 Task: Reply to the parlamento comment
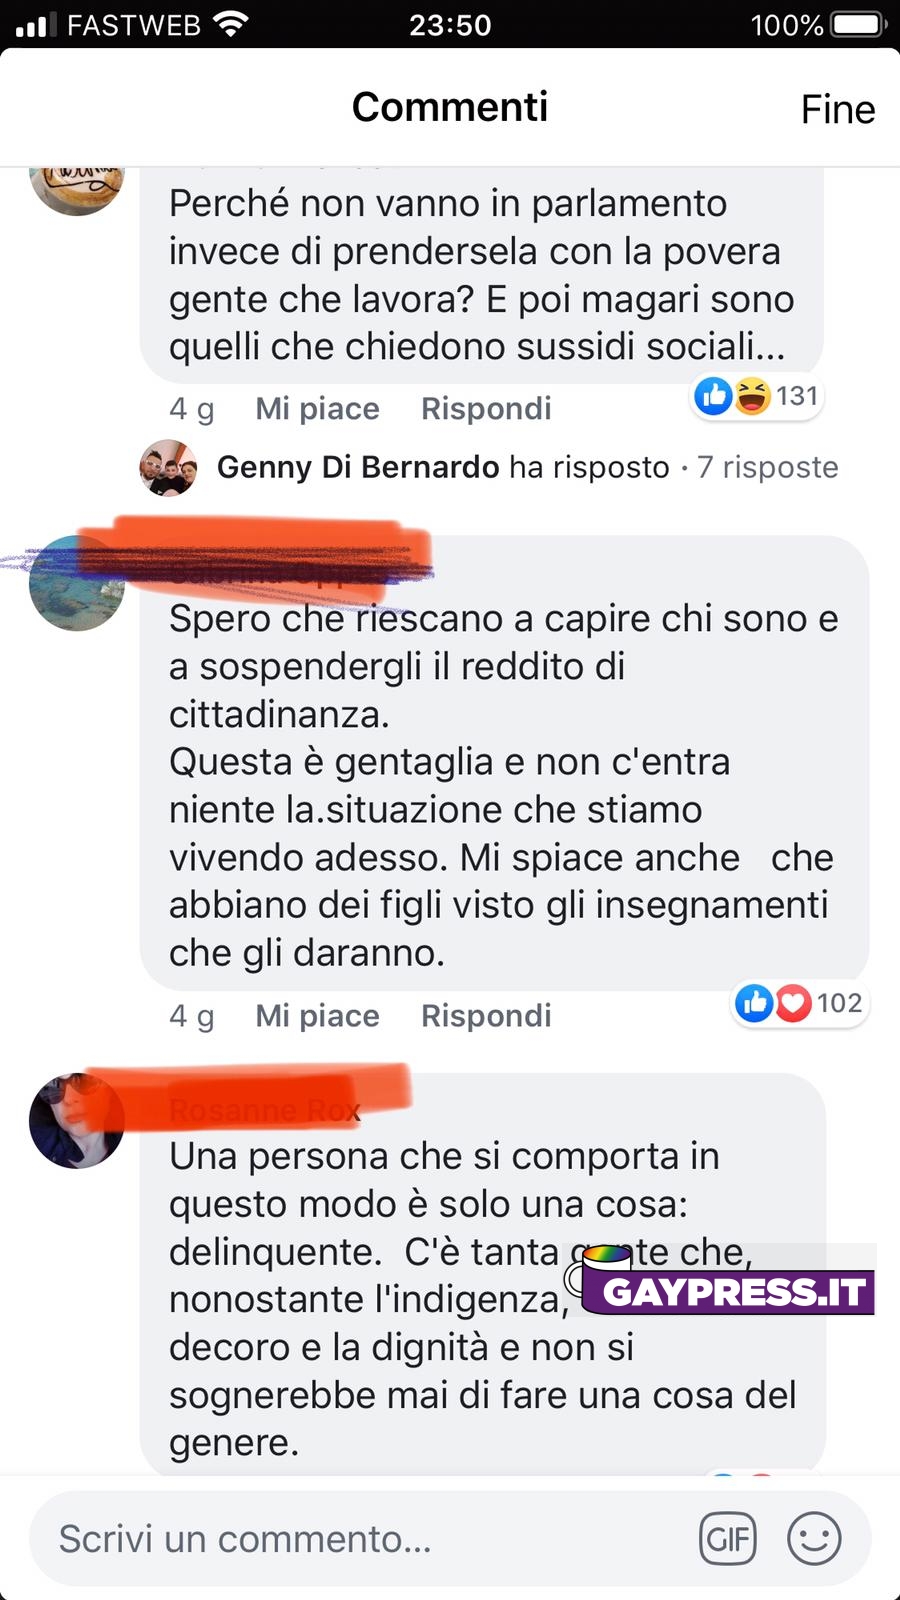[x=486, y=408]
